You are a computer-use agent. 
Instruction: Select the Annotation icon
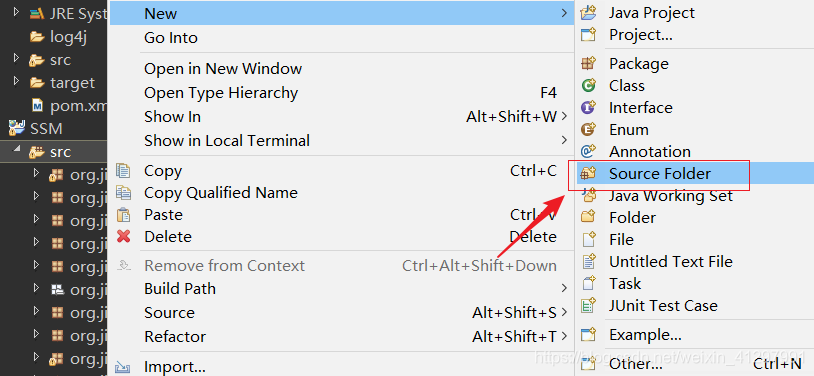click(588, 151)
